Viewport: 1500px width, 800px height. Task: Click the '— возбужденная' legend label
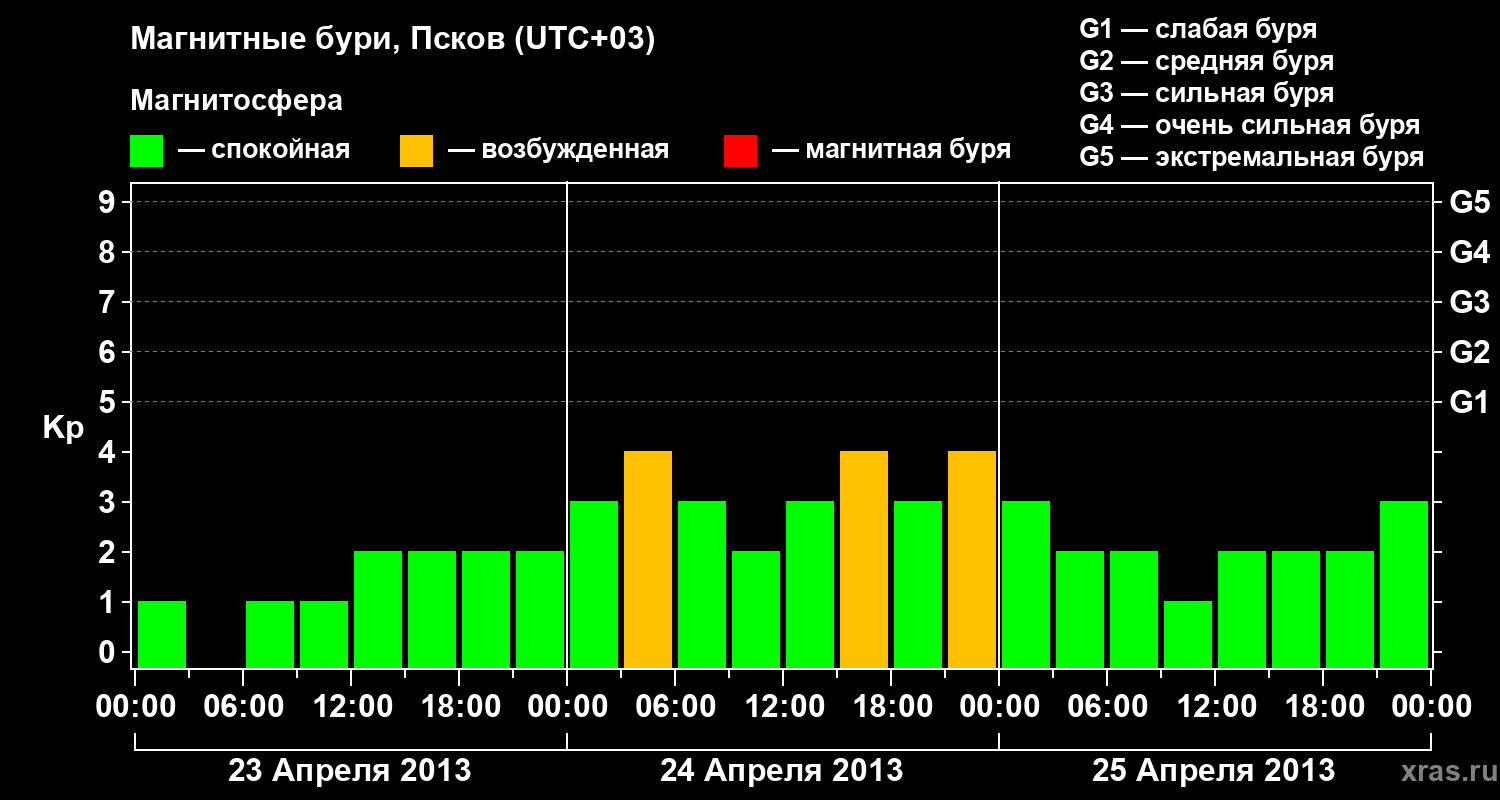point(558,150)
